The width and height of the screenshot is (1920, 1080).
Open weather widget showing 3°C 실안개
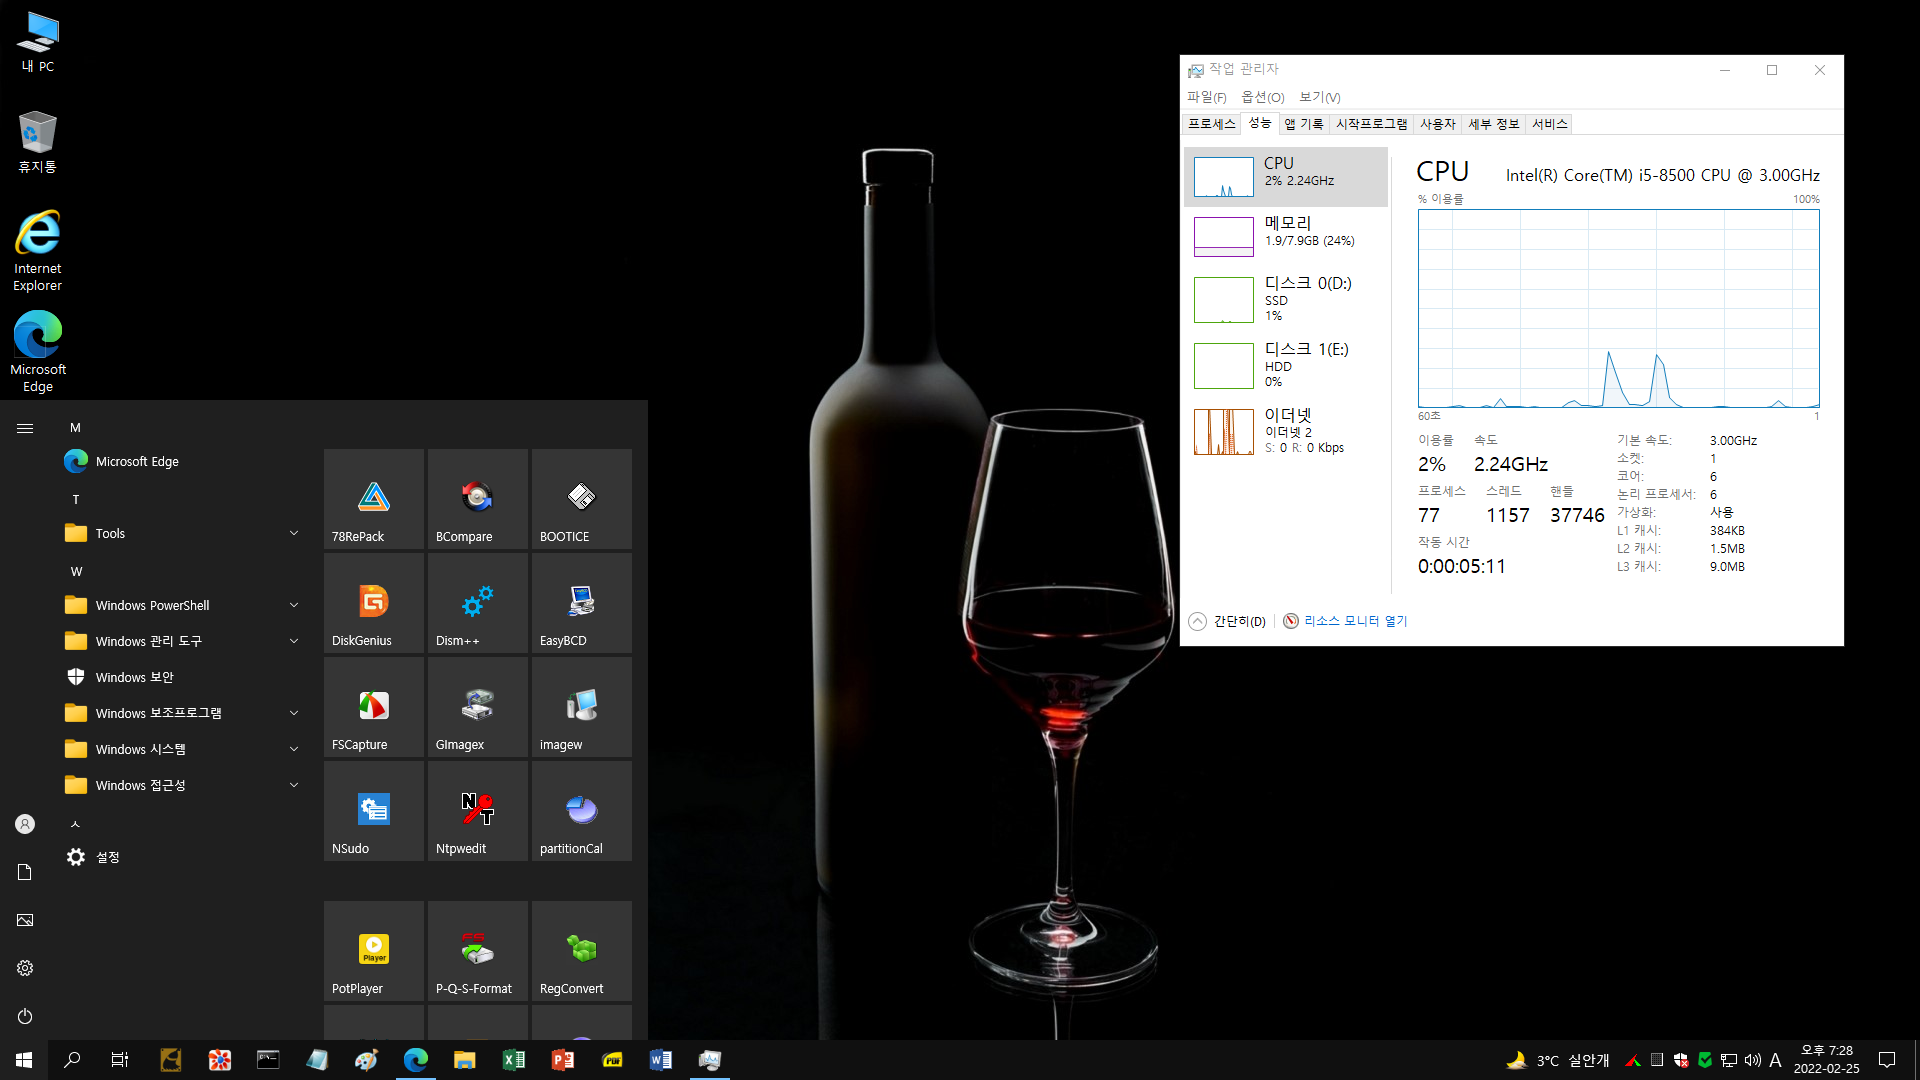point(1558,1060)
